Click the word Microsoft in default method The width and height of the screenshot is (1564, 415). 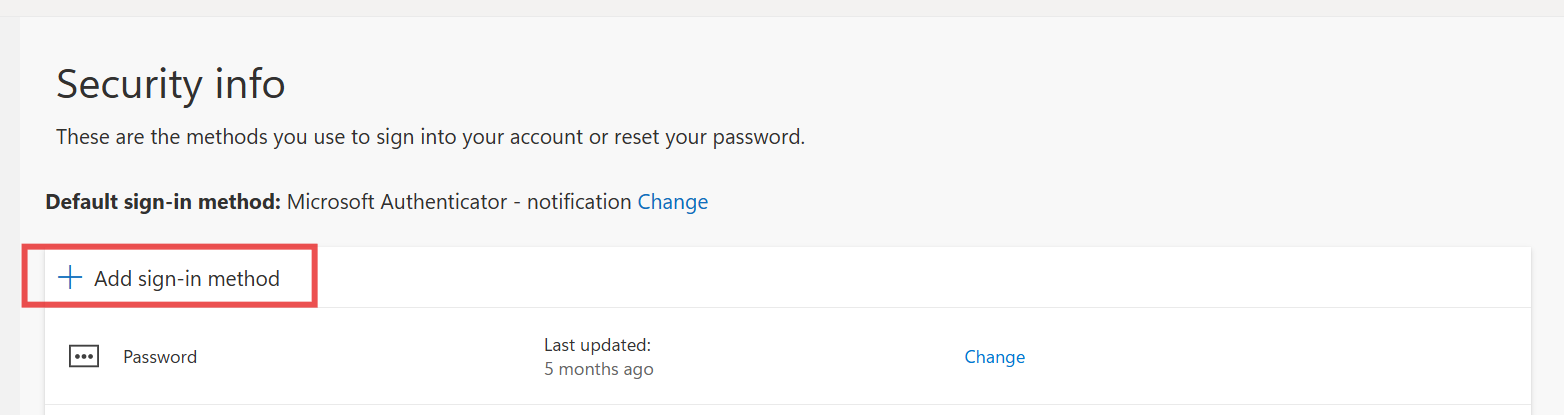pyautogui.click(x=331, y=202)
